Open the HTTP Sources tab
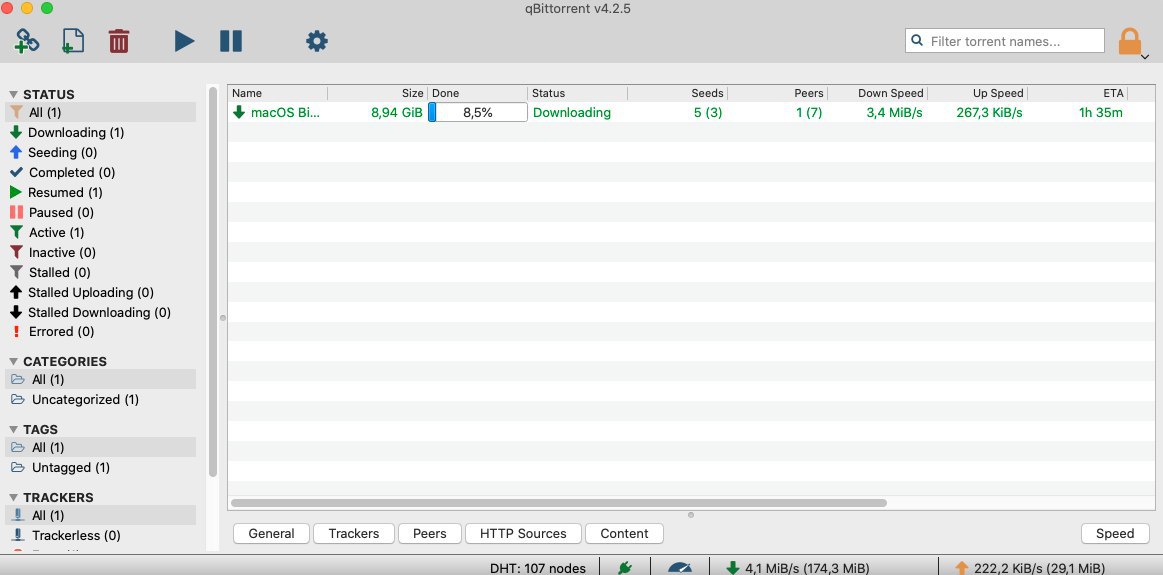 [x=523, y=533]
